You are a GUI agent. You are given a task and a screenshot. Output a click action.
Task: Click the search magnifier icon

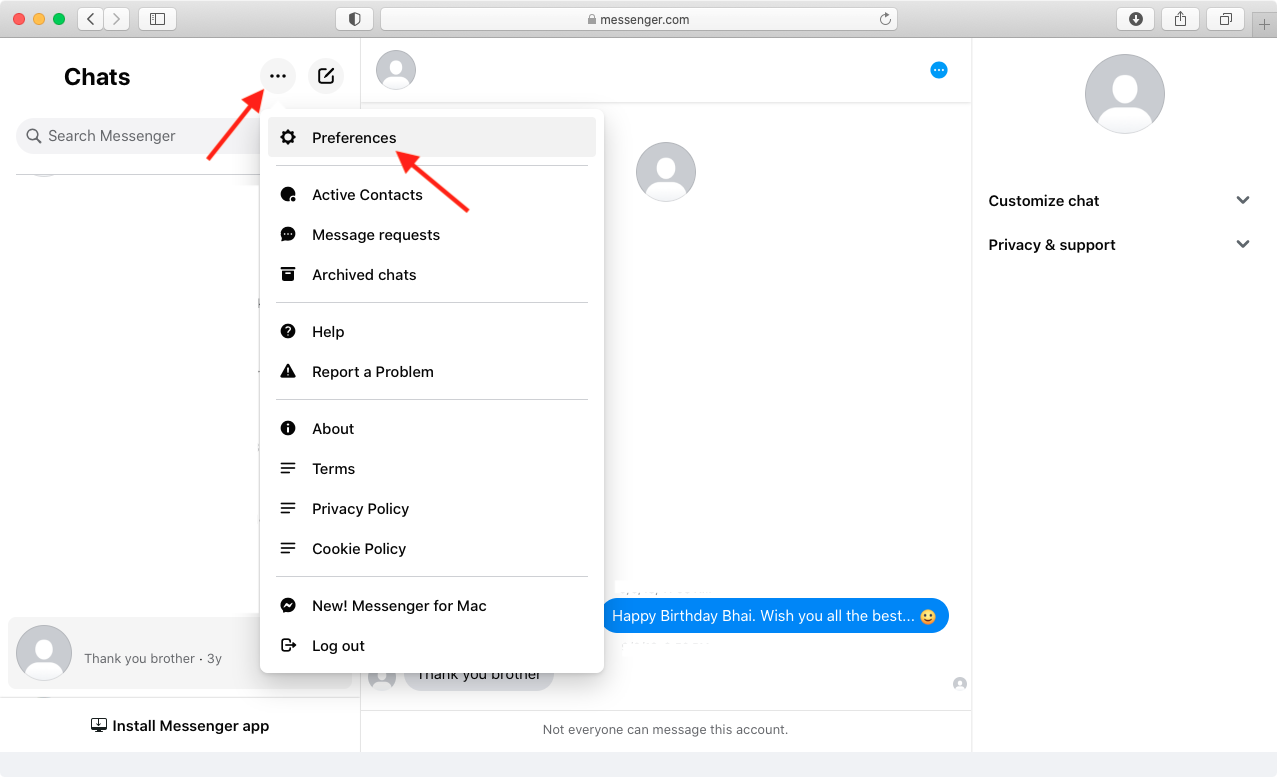(x=34, y=136)
